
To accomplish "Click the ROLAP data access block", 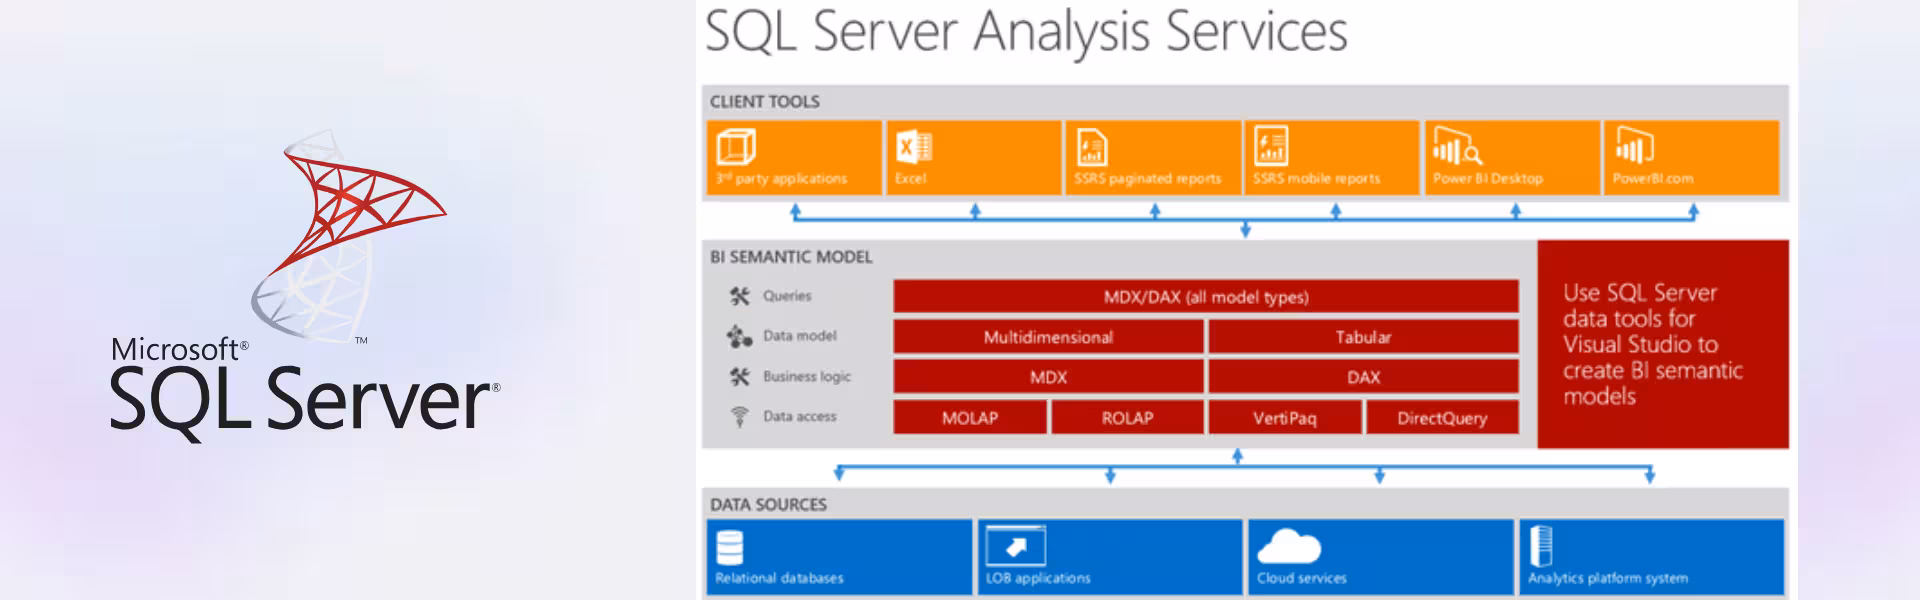I will point(1127,417).
